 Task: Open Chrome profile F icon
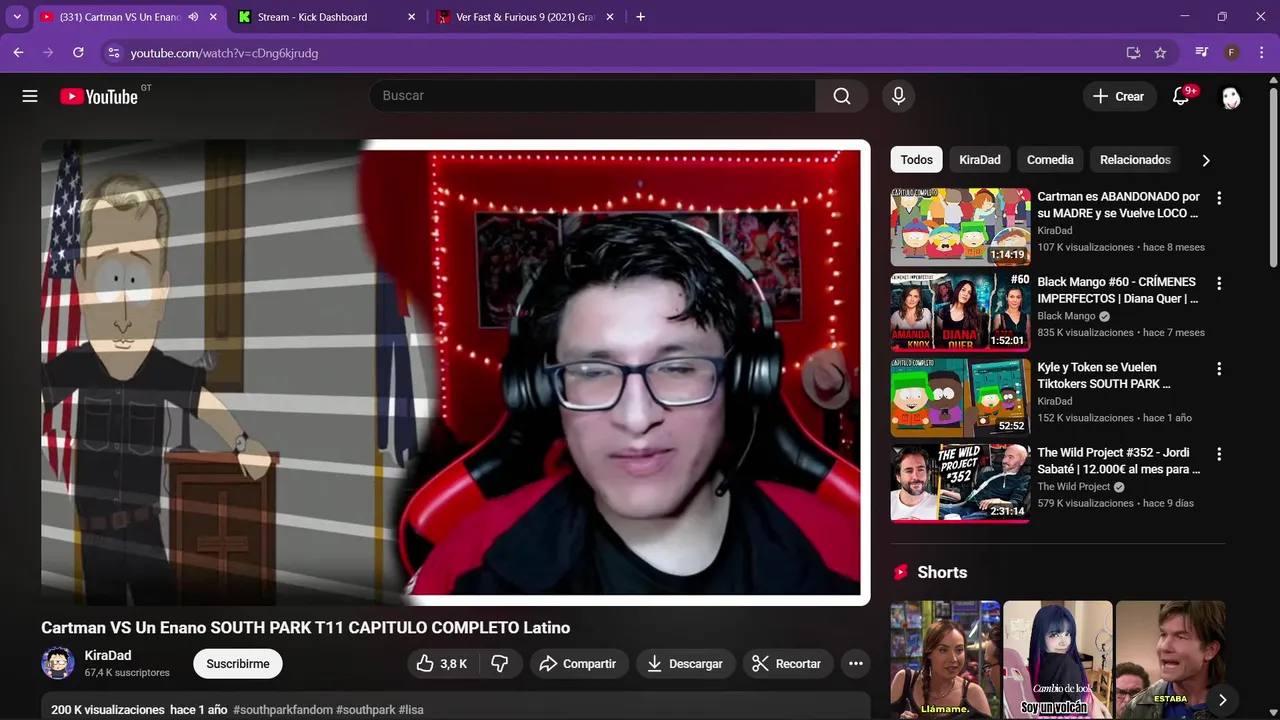click(x=1232, y=52)
